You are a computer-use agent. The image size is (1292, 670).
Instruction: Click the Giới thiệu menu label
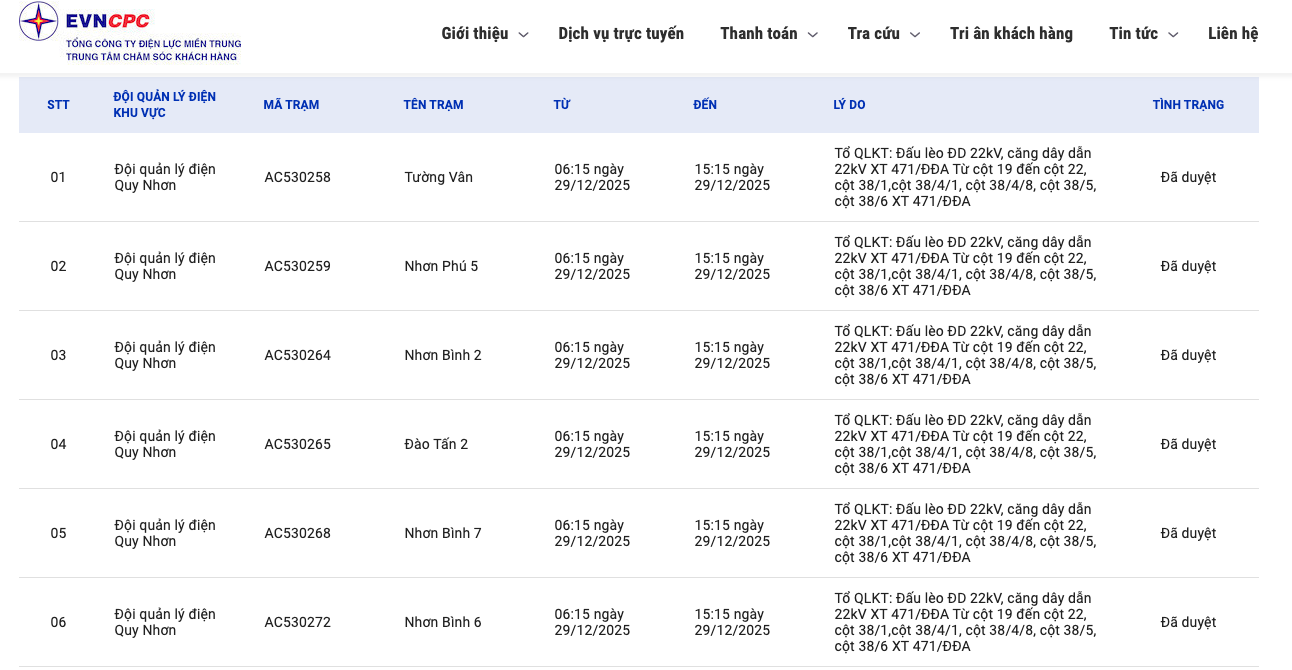[475, 34]
